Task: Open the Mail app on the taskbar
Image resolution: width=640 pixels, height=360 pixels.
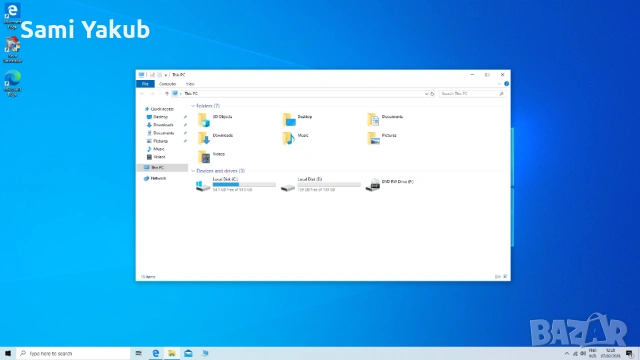Action: point(188,353)
